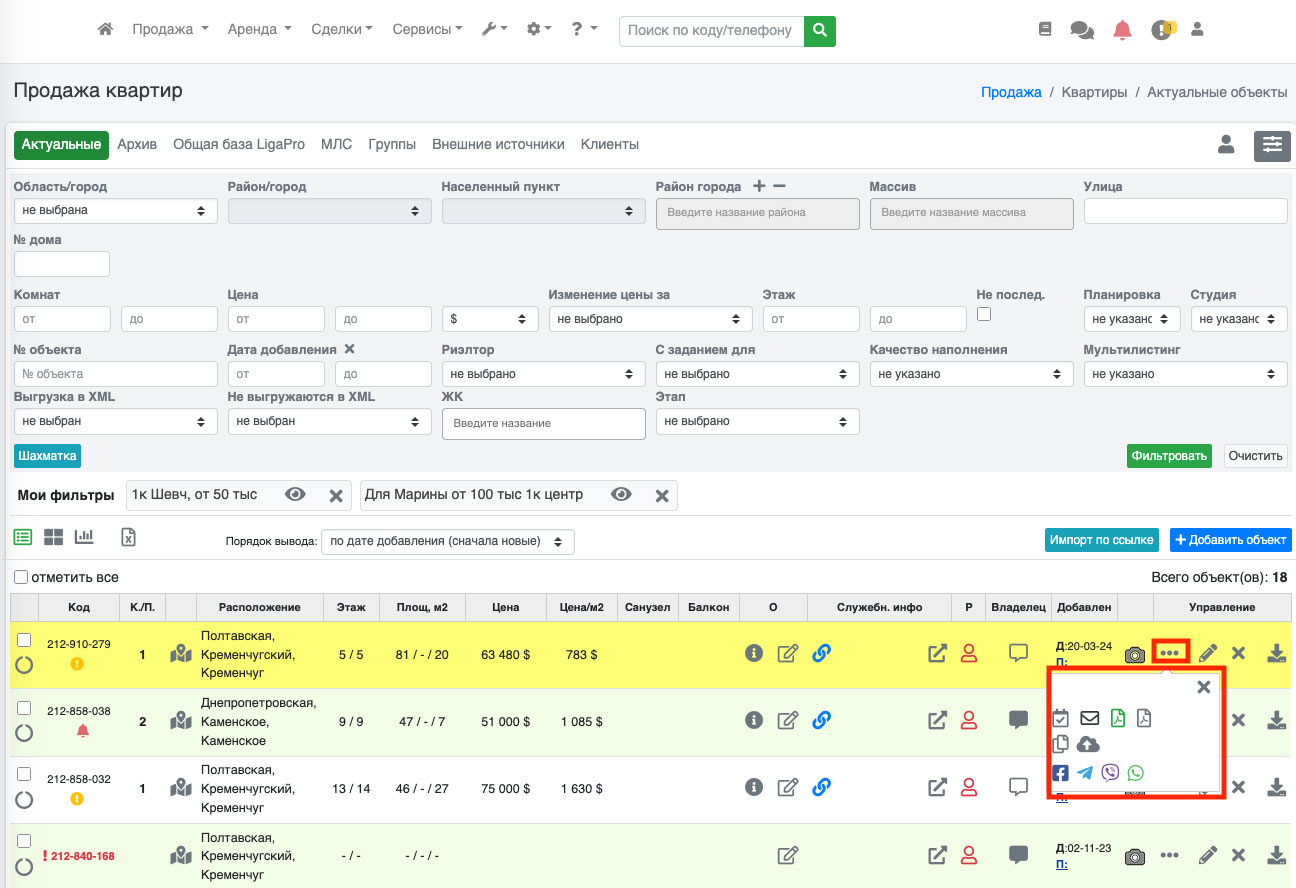
Task: Open the 'Сделки' top menu
Action: coord(341,30)
